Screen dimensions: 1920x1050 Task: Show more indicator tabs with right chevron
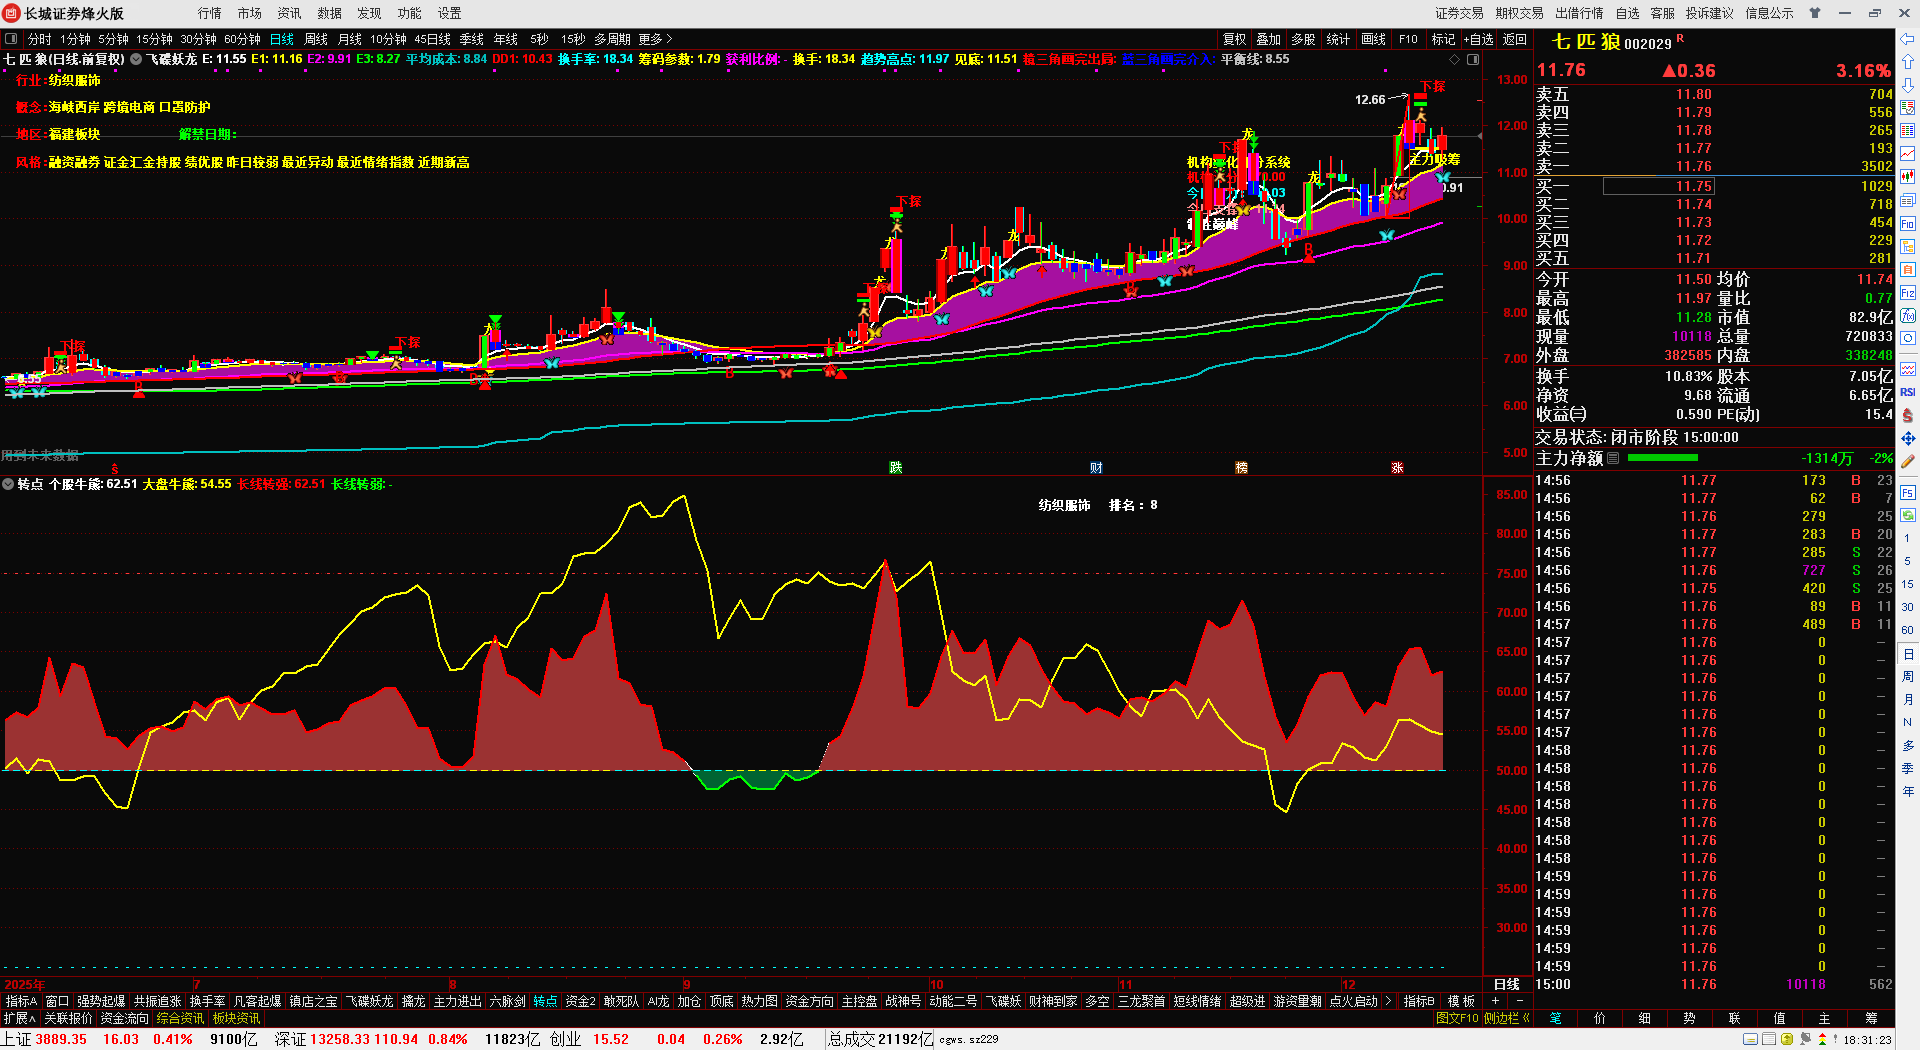[x=1388, y=1001]
